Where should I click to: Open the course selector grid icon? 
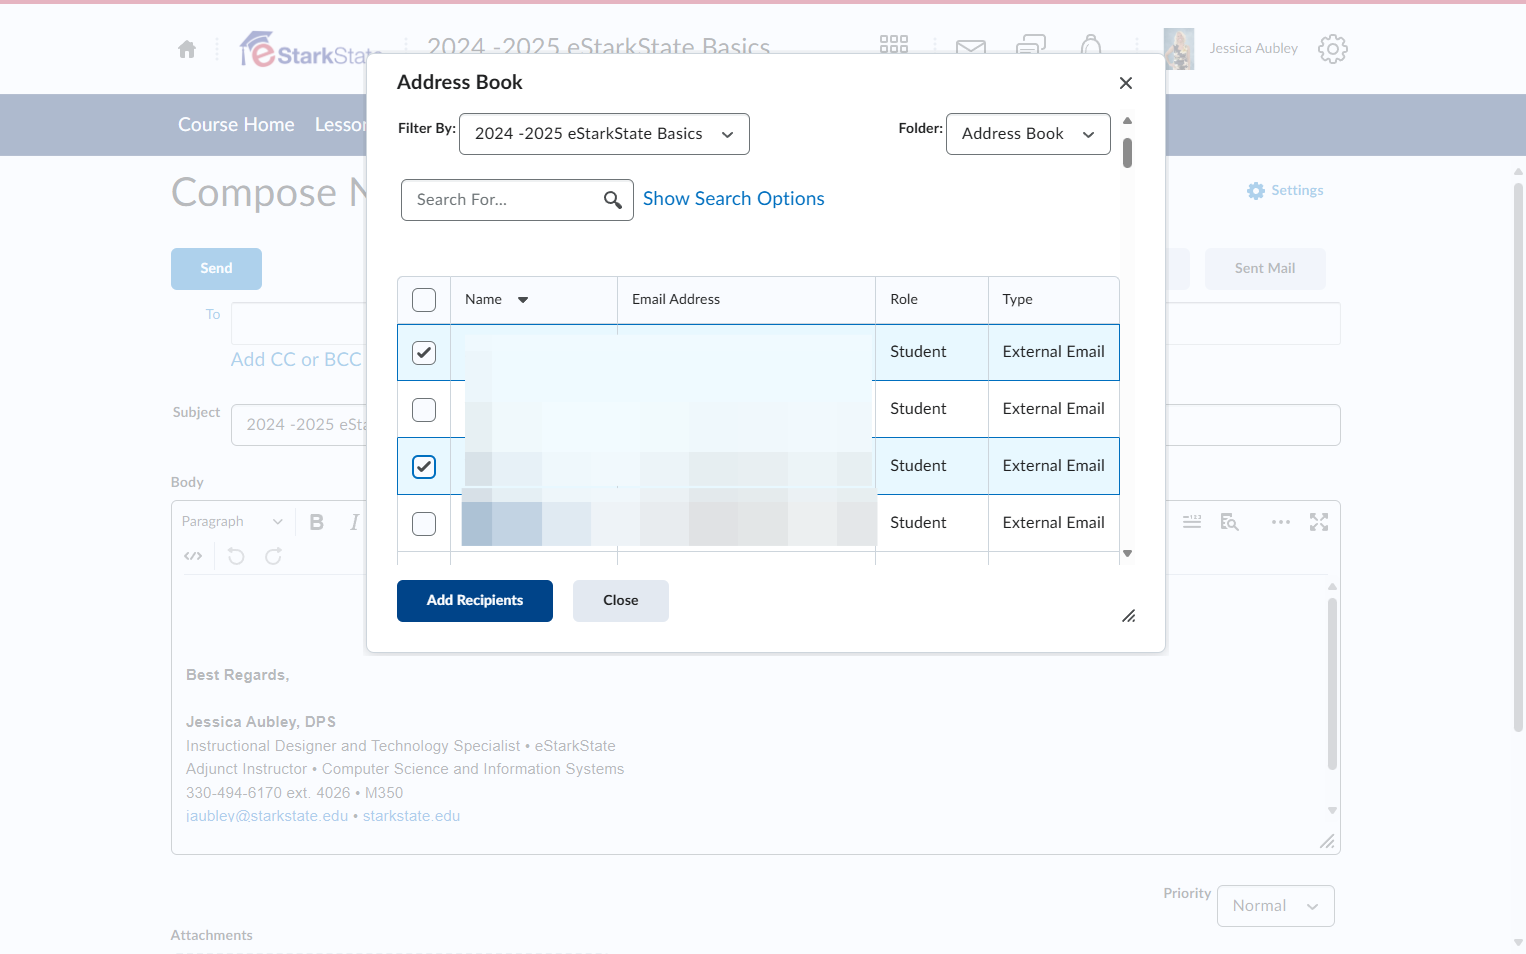[894, 44]
